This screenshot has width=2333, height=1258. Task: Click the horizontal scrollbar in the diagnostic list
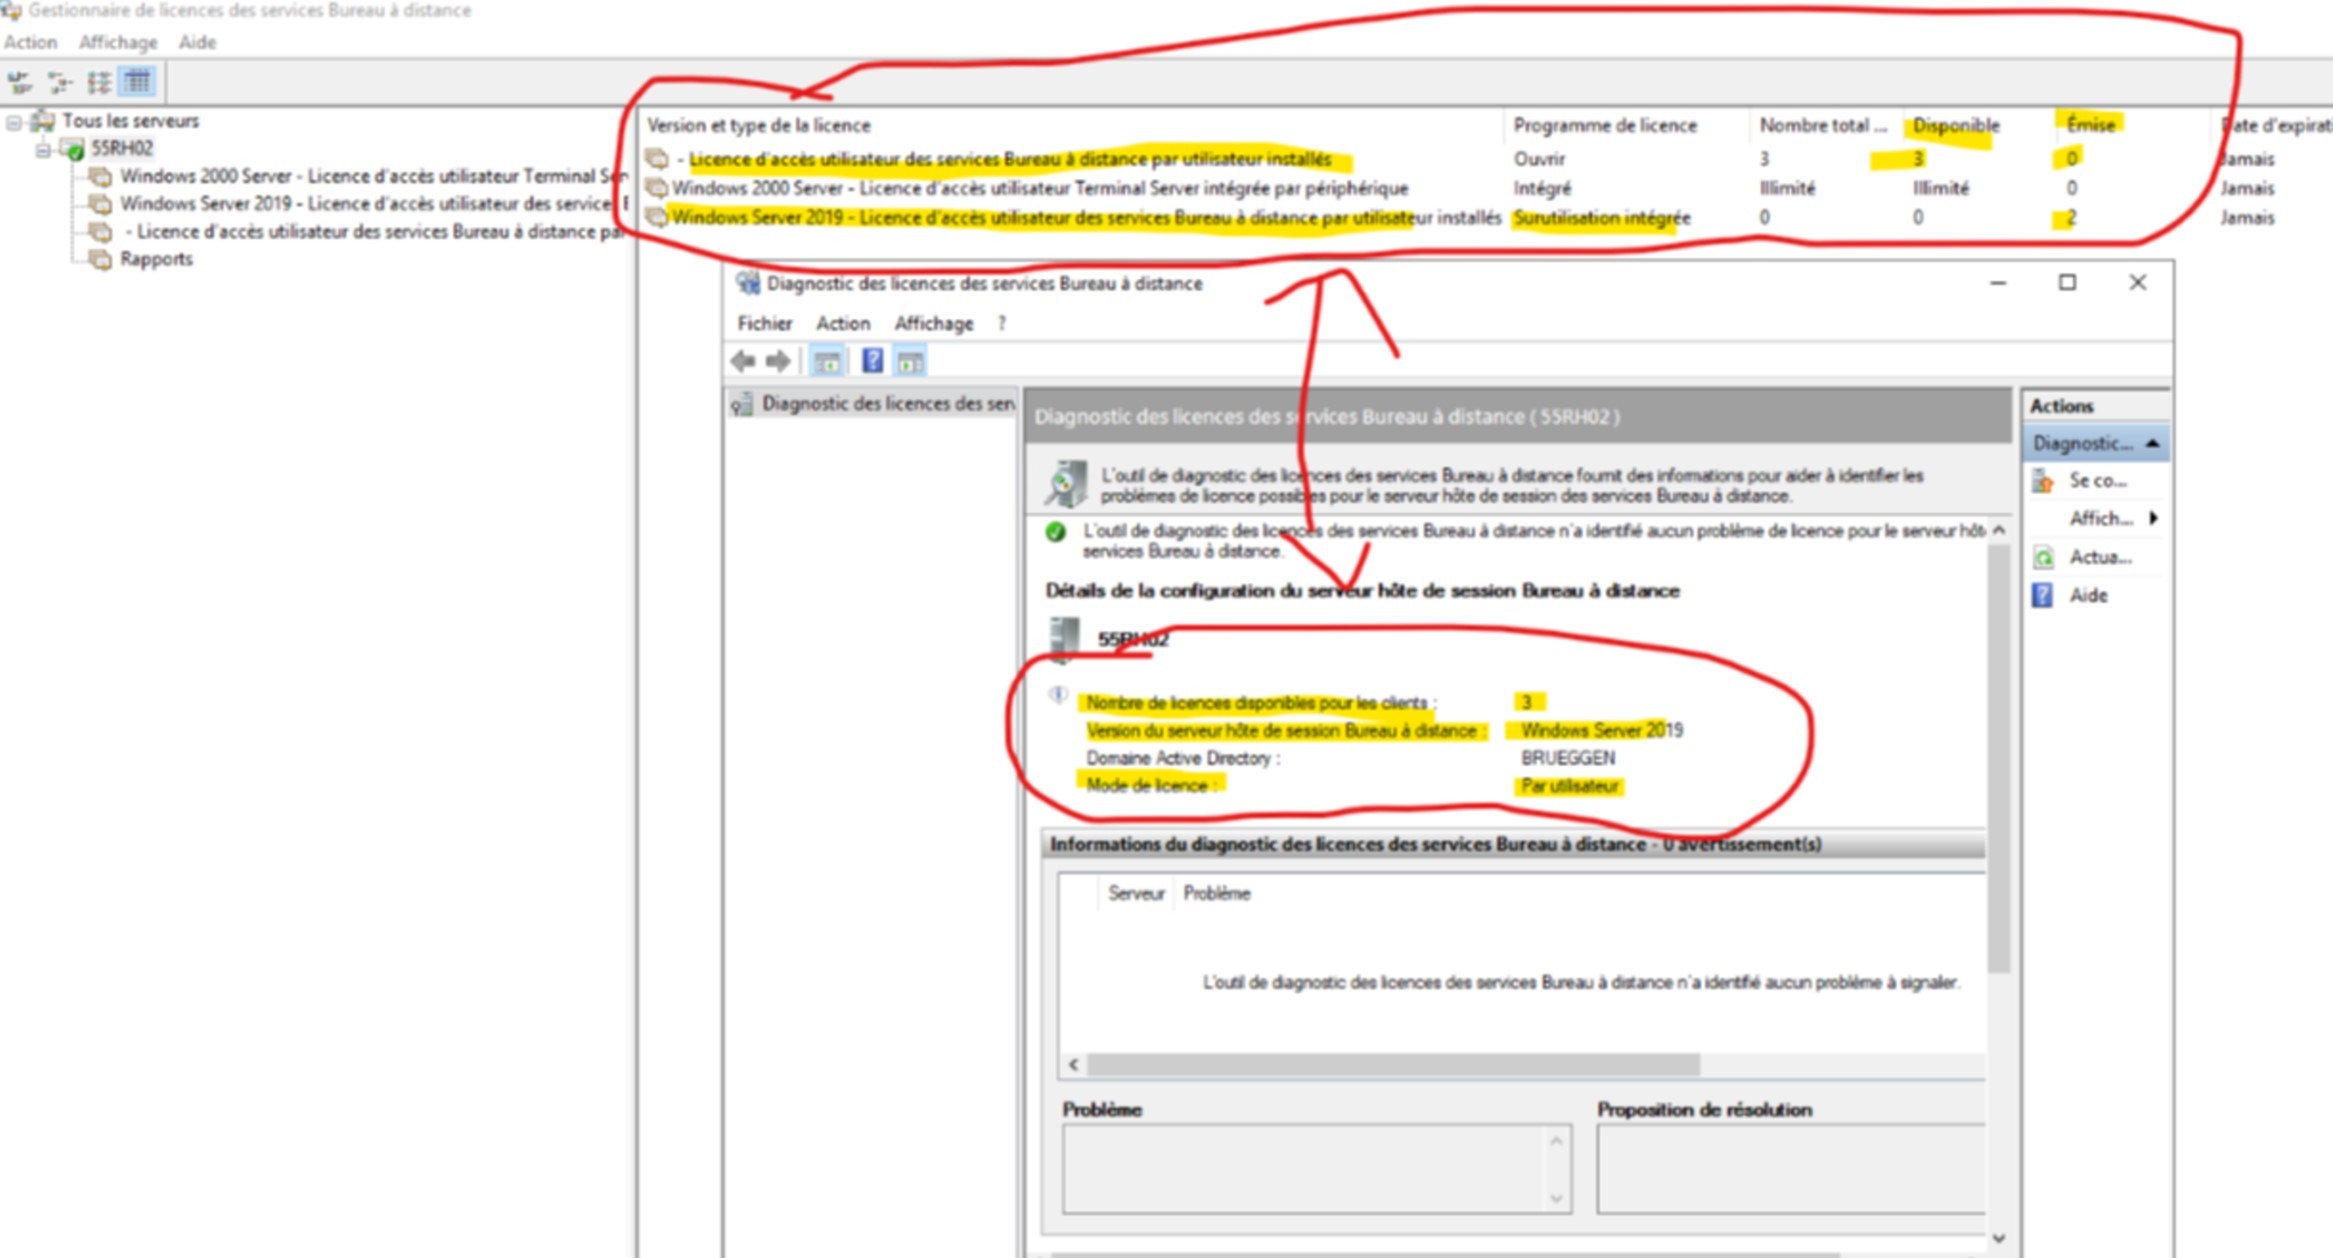coord(1393,1064)
